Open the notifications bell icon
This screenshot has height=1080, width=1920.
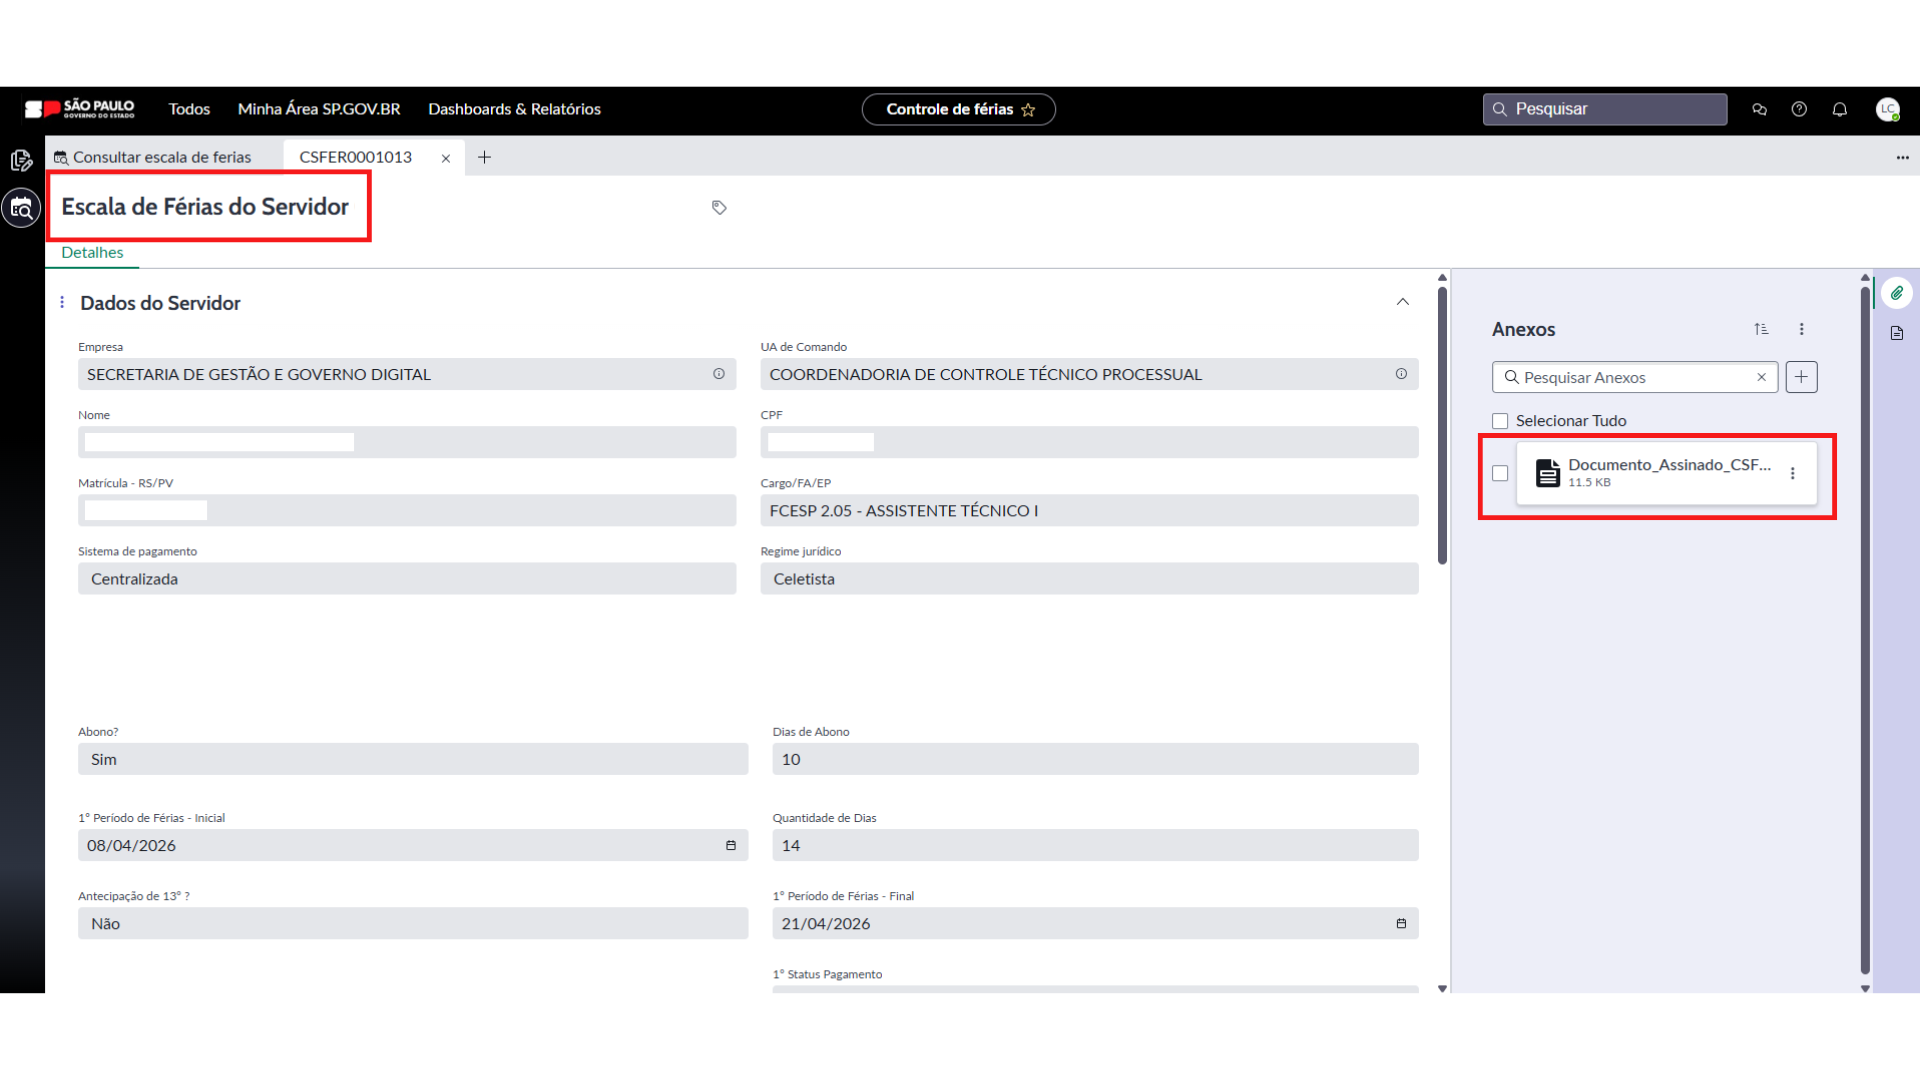[x=1839, y=109]
